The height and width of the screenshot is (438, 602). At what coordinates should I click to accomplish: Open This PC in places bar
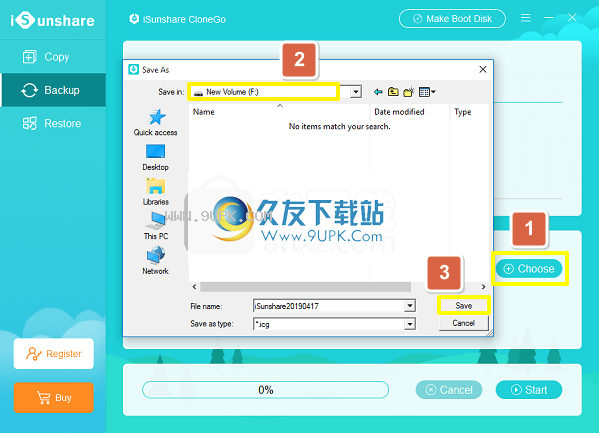pyautogui.click(x=155, y=226)
